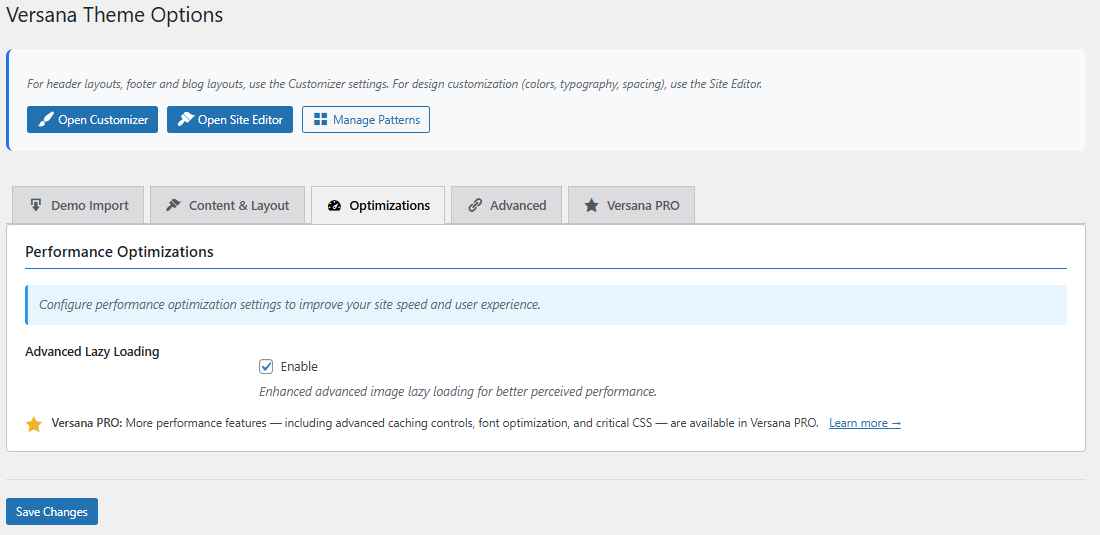Toggle the Advanced Lazy Loading Enable checkbox

point(266,366)
